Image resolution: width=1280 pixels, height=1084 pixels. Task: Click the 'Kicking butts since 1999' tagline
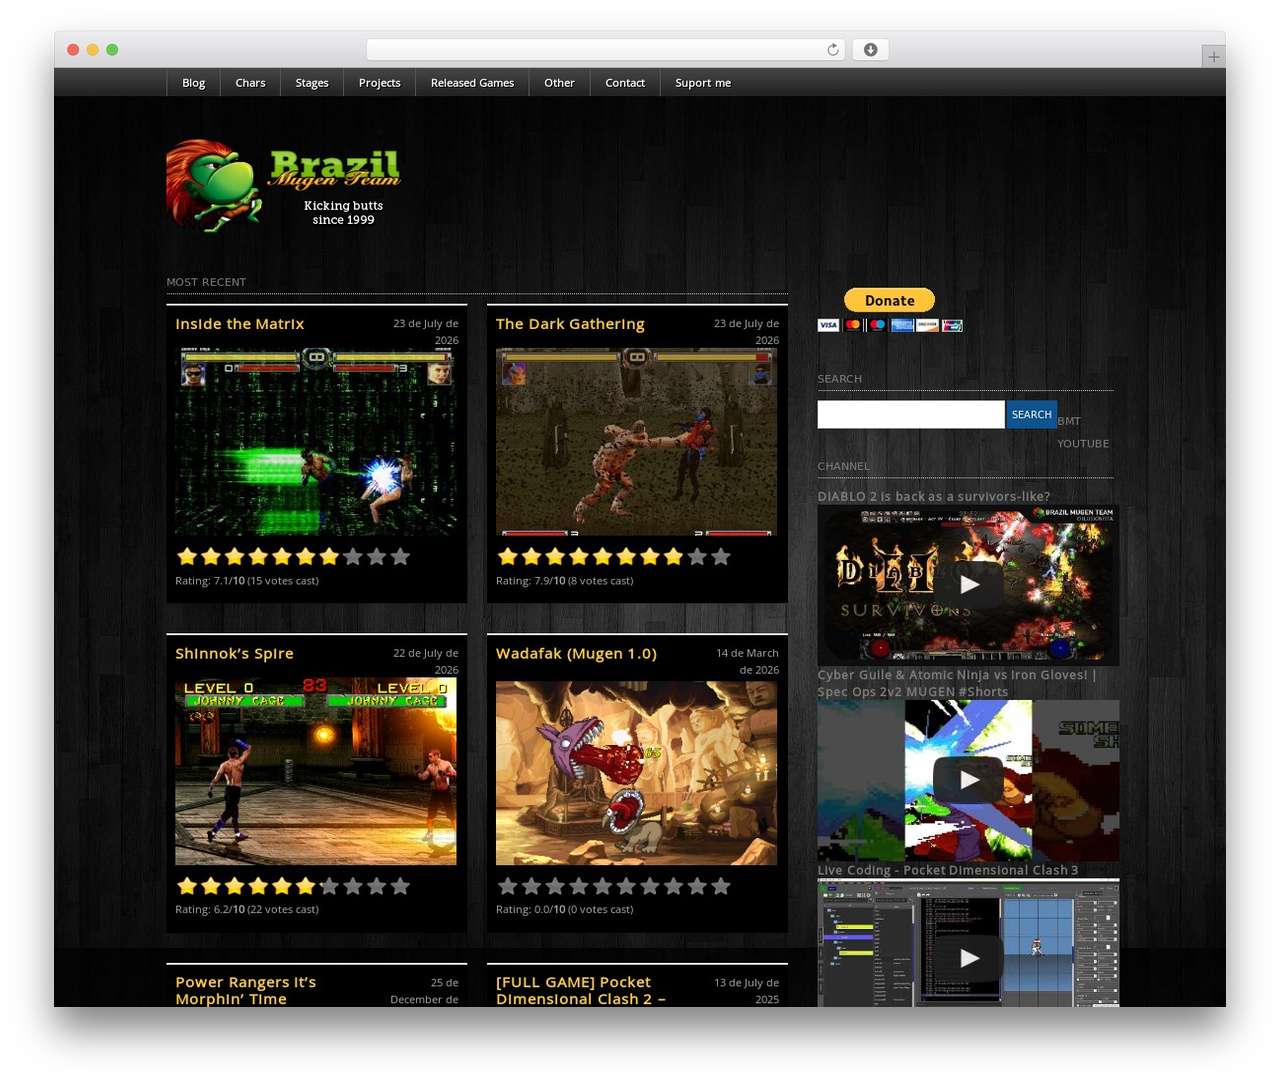[343, 212]
